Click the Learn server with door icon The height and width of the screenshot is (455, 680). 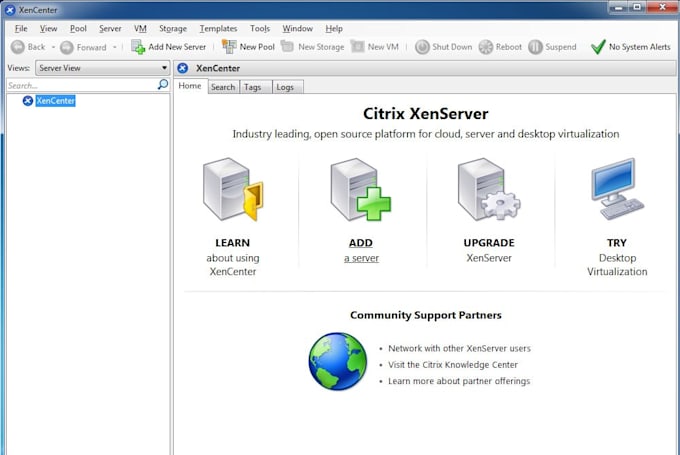233,190
